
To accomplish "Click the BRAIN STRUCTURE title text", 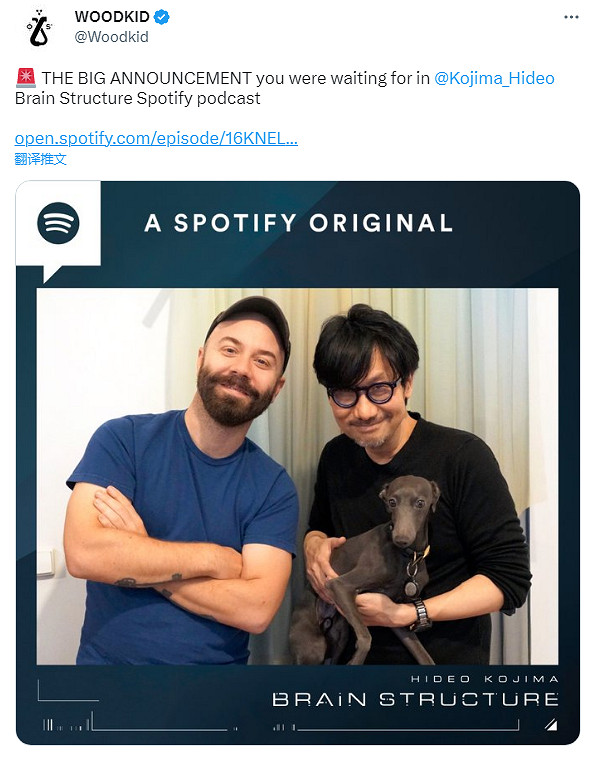I will point(415,700).
